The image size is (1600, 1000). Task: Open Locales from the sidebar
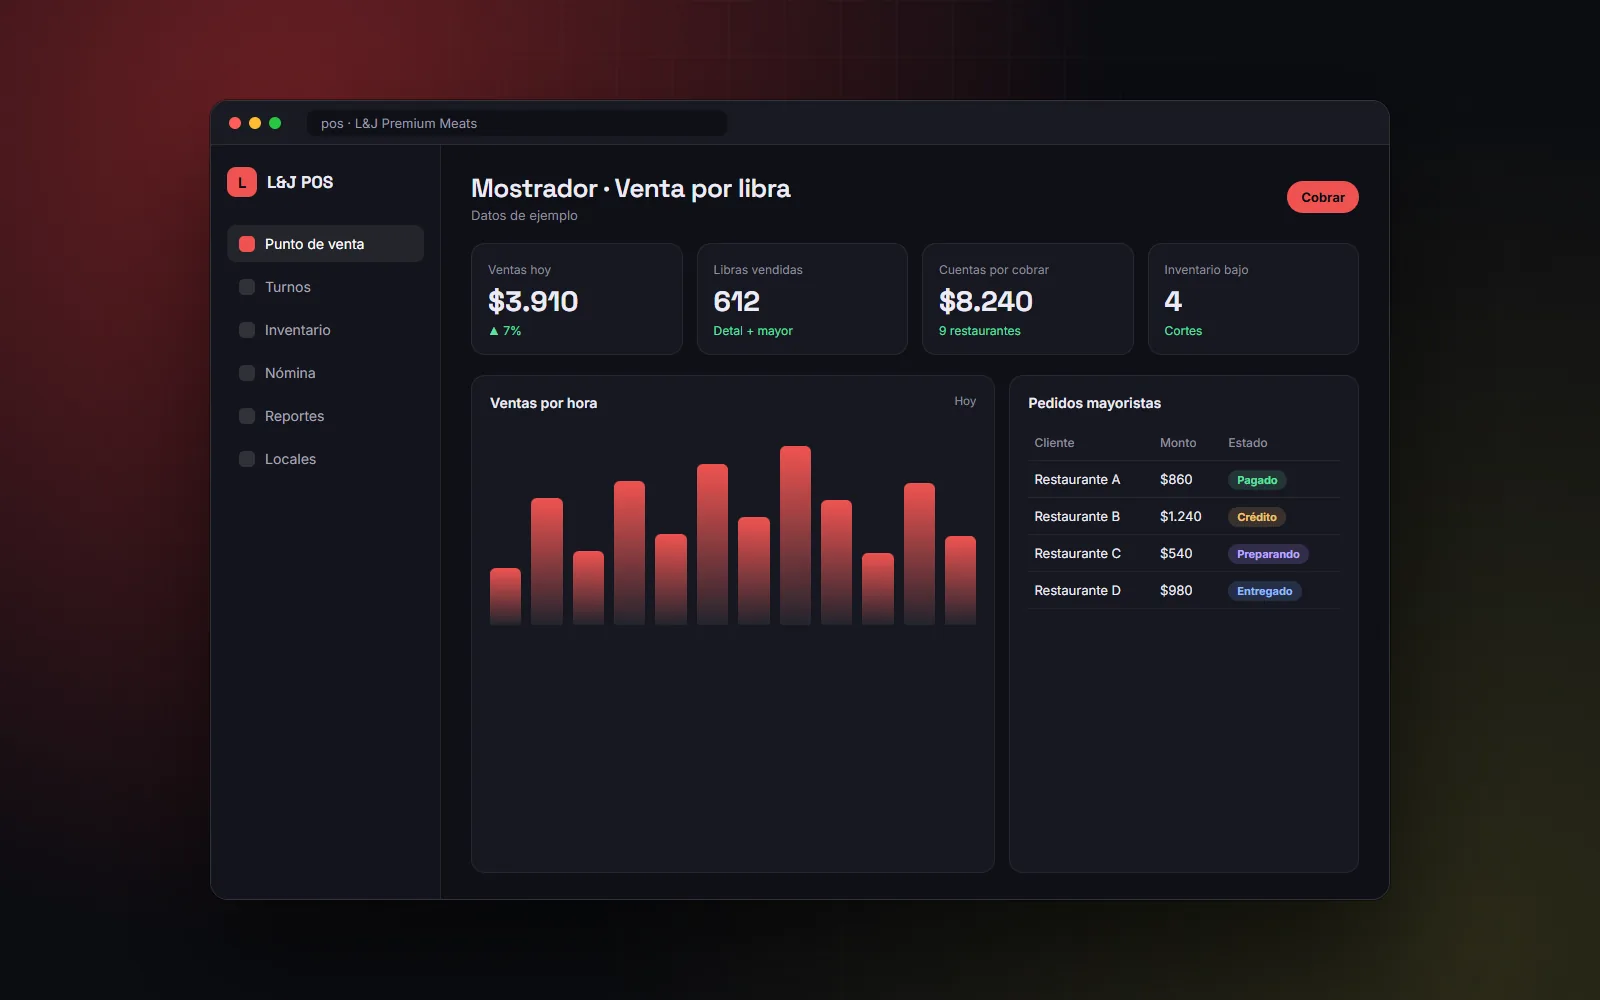point(325,459)
